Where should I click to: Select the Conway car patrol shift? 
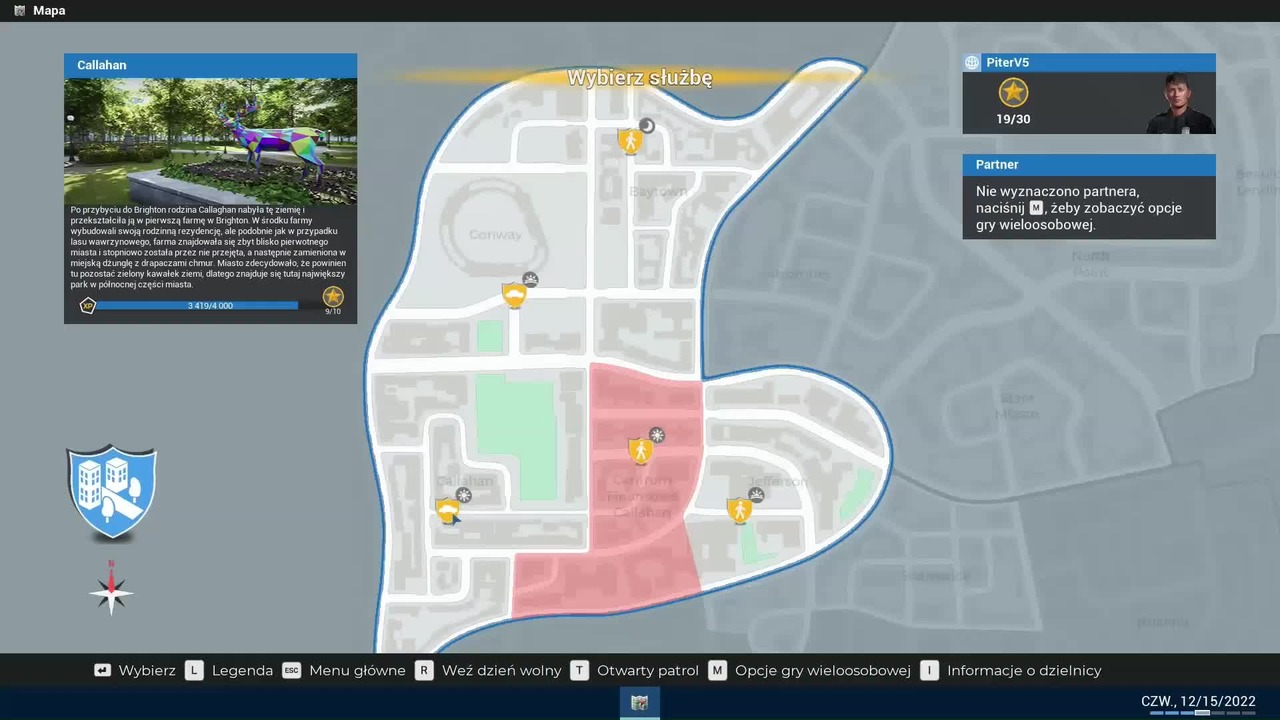pos(515,294)
